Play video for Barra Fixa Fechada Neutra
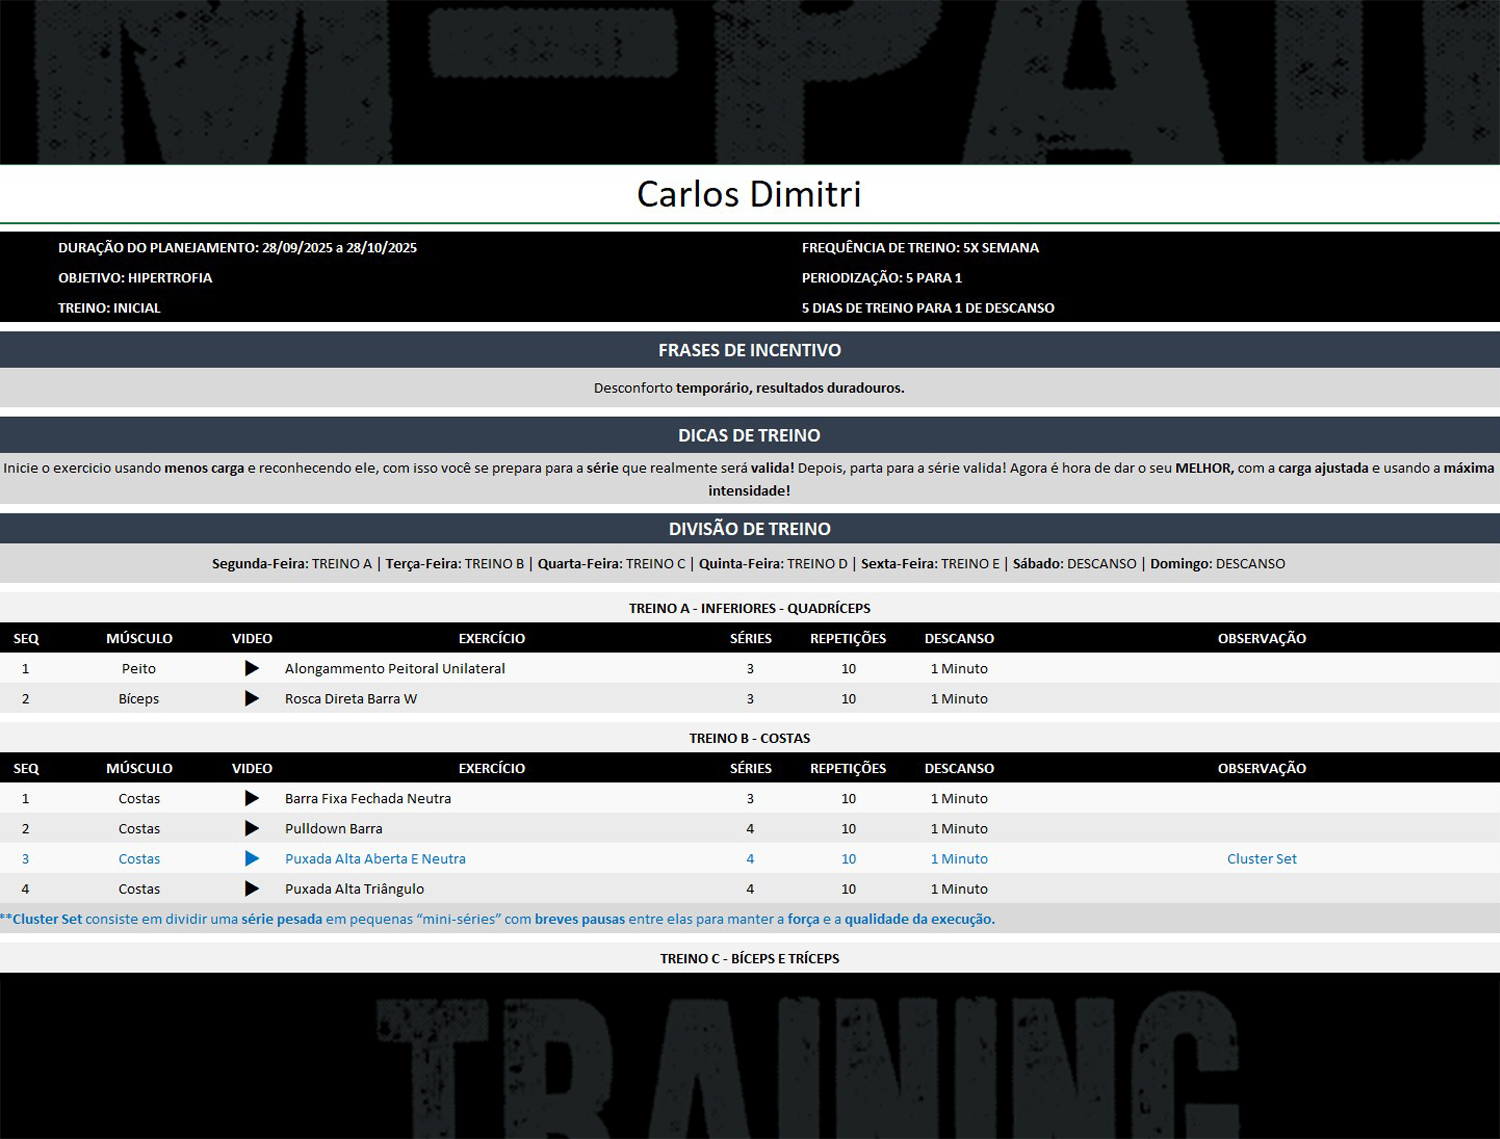1500x1139 pixels. pyautogui.click(x=252, y=798)
